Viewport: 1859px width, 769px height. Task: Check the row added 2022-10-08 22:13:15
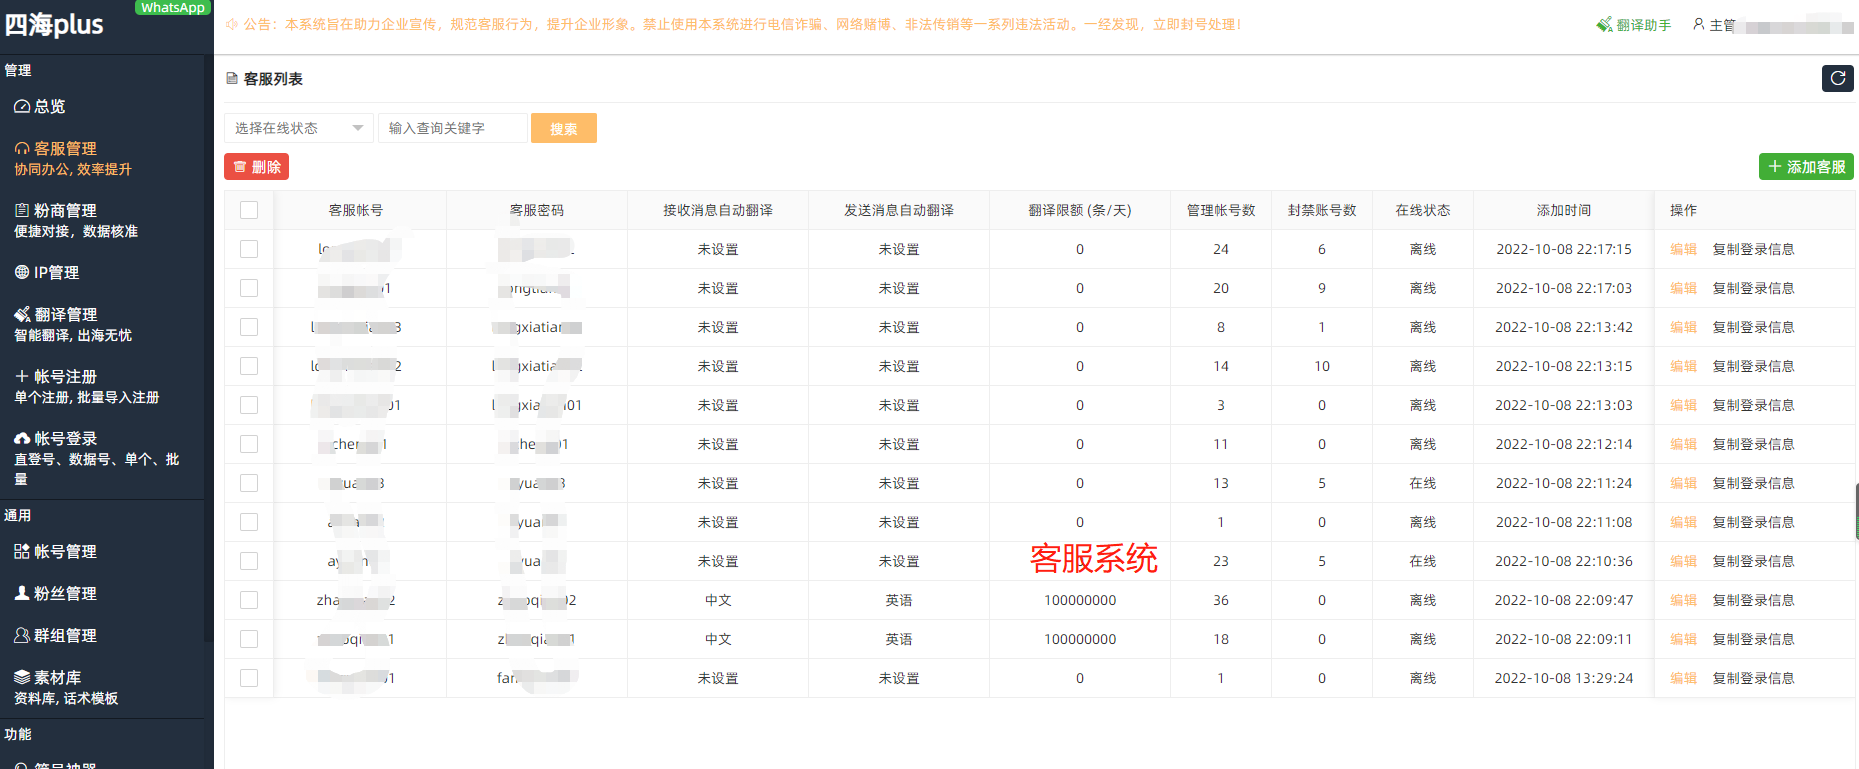[249, 366]
